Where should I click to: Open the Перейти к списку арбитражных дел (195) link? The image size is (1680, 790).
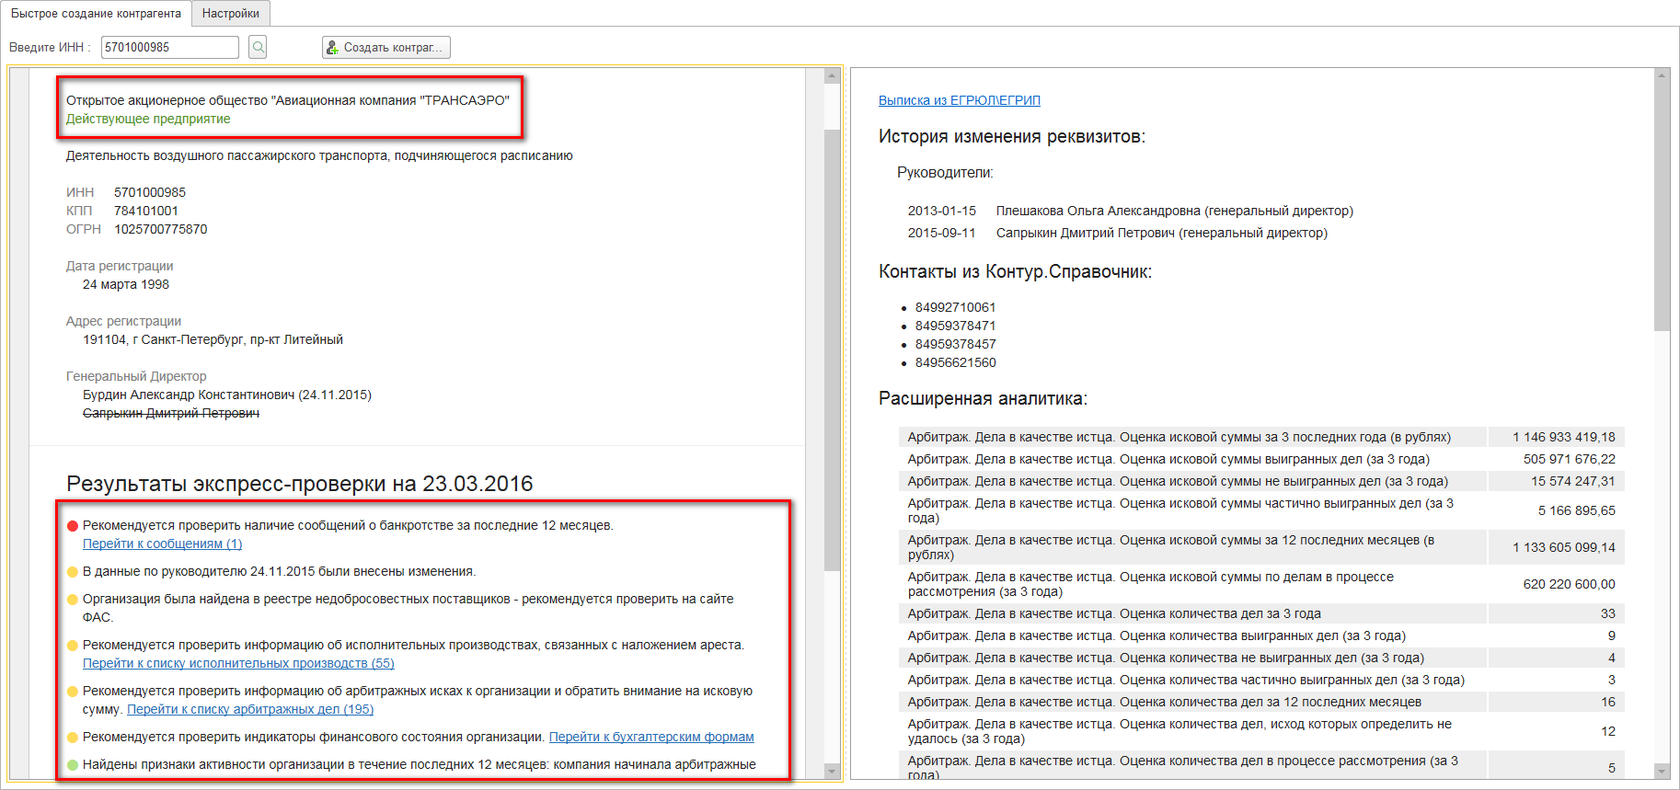(x=250, y=709)
